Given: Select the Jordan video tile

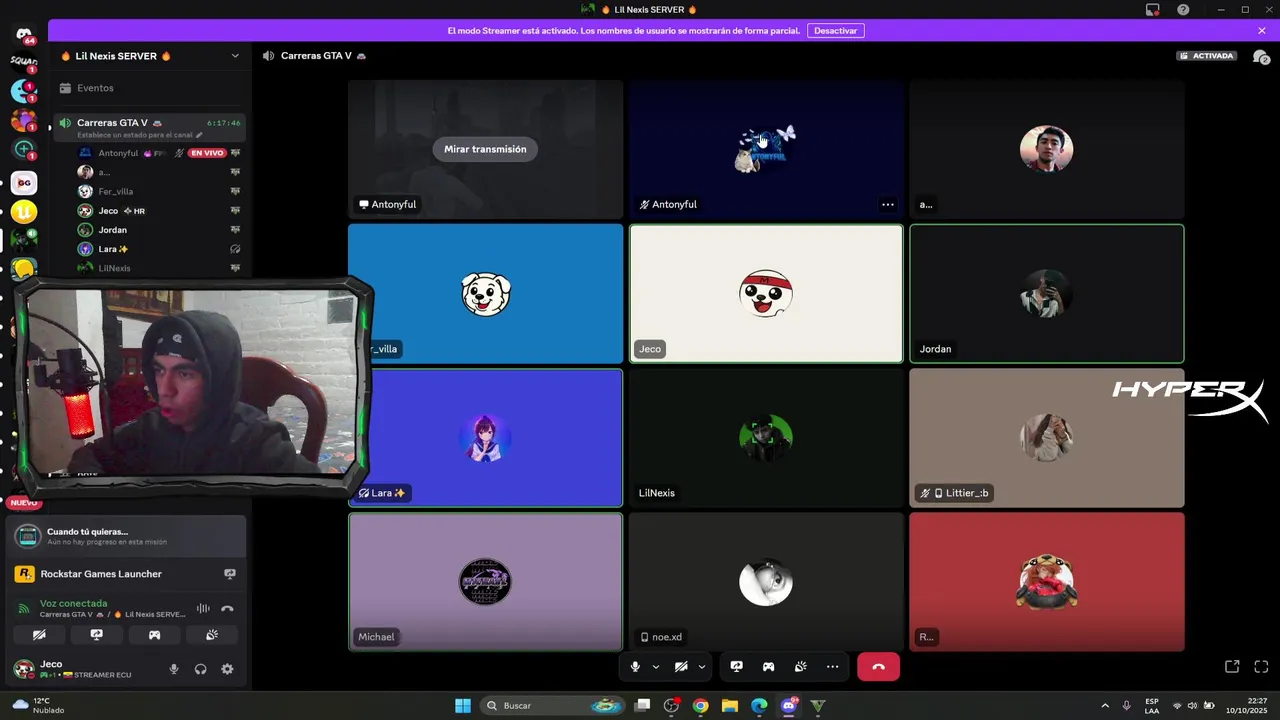Looking at the screenshot, I should [x=1047, y=293].
